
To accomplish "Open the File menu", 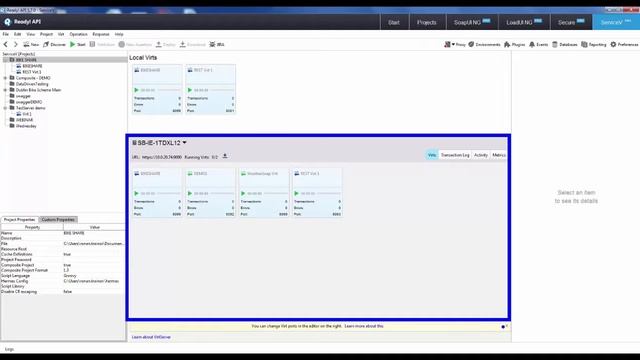I will [6, 34].
